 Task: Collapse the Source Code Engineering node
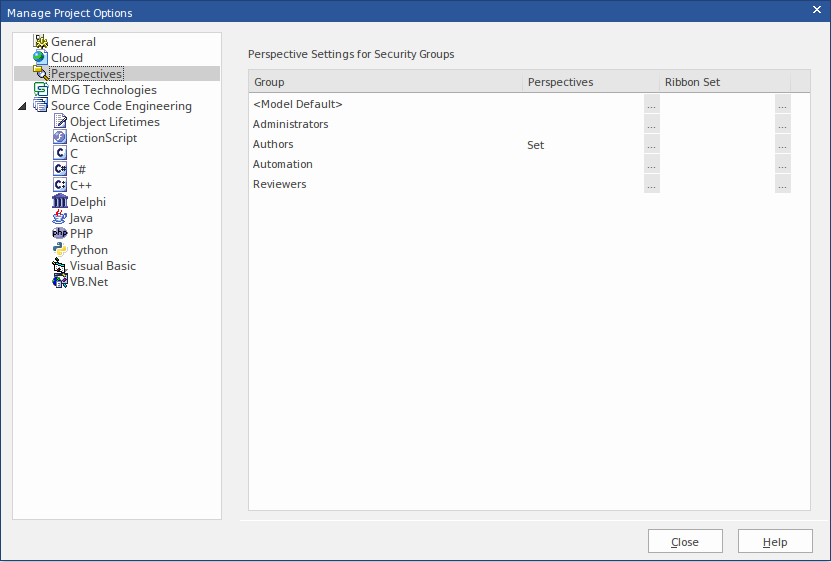click(x=23, y=106)
